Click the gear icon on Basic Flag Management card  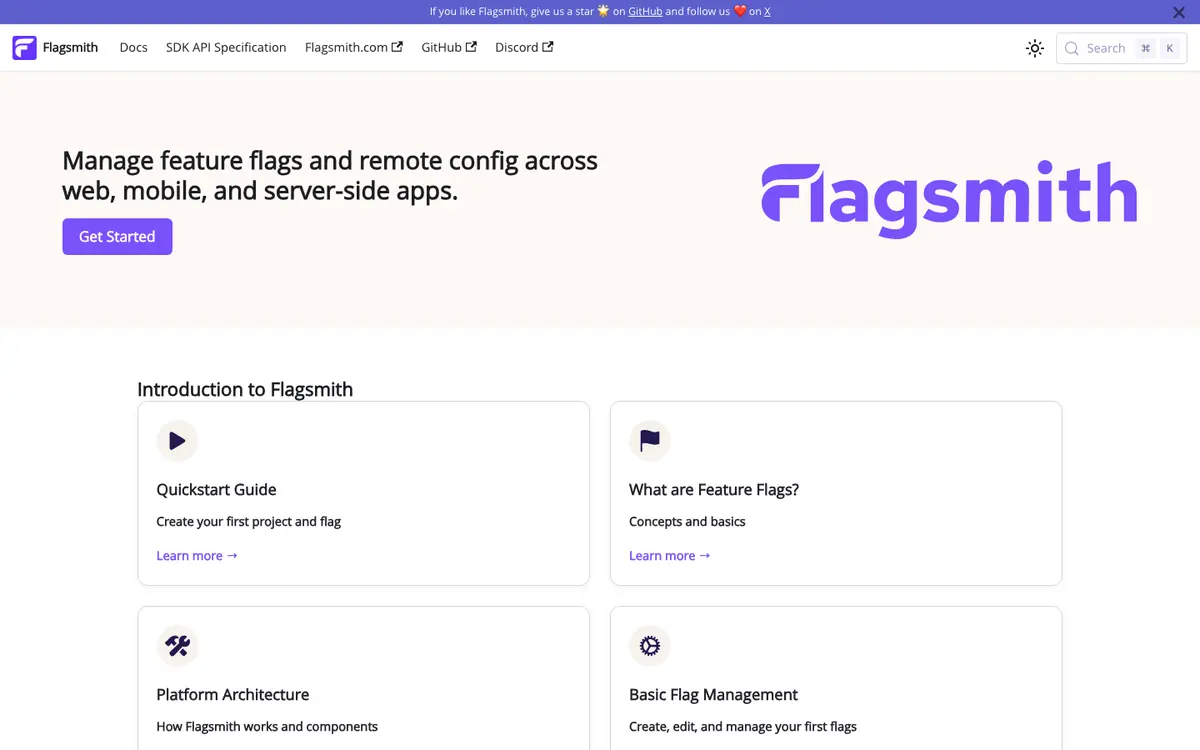[x=650, y=645]
